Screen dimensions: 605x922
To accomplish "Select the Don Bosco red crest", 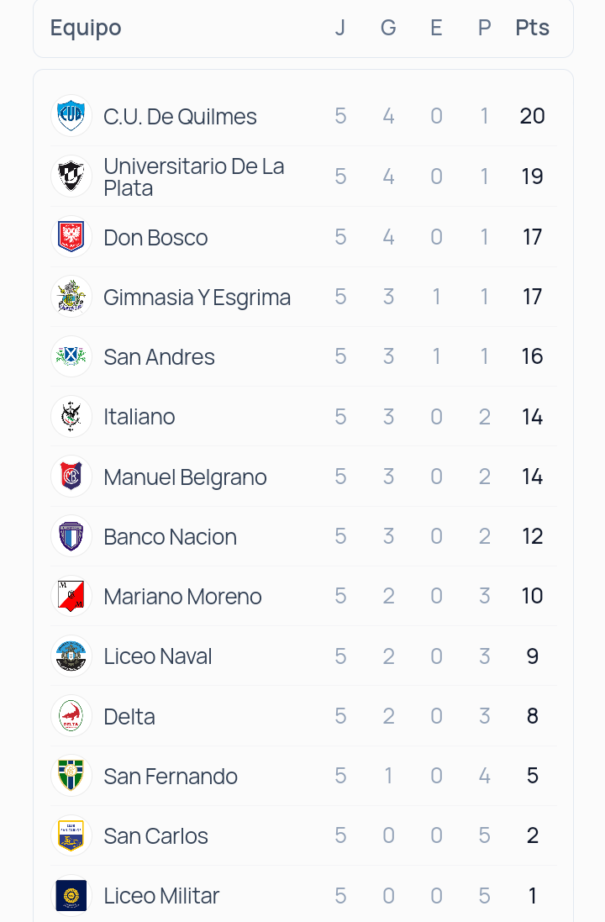I will (71, 237).
